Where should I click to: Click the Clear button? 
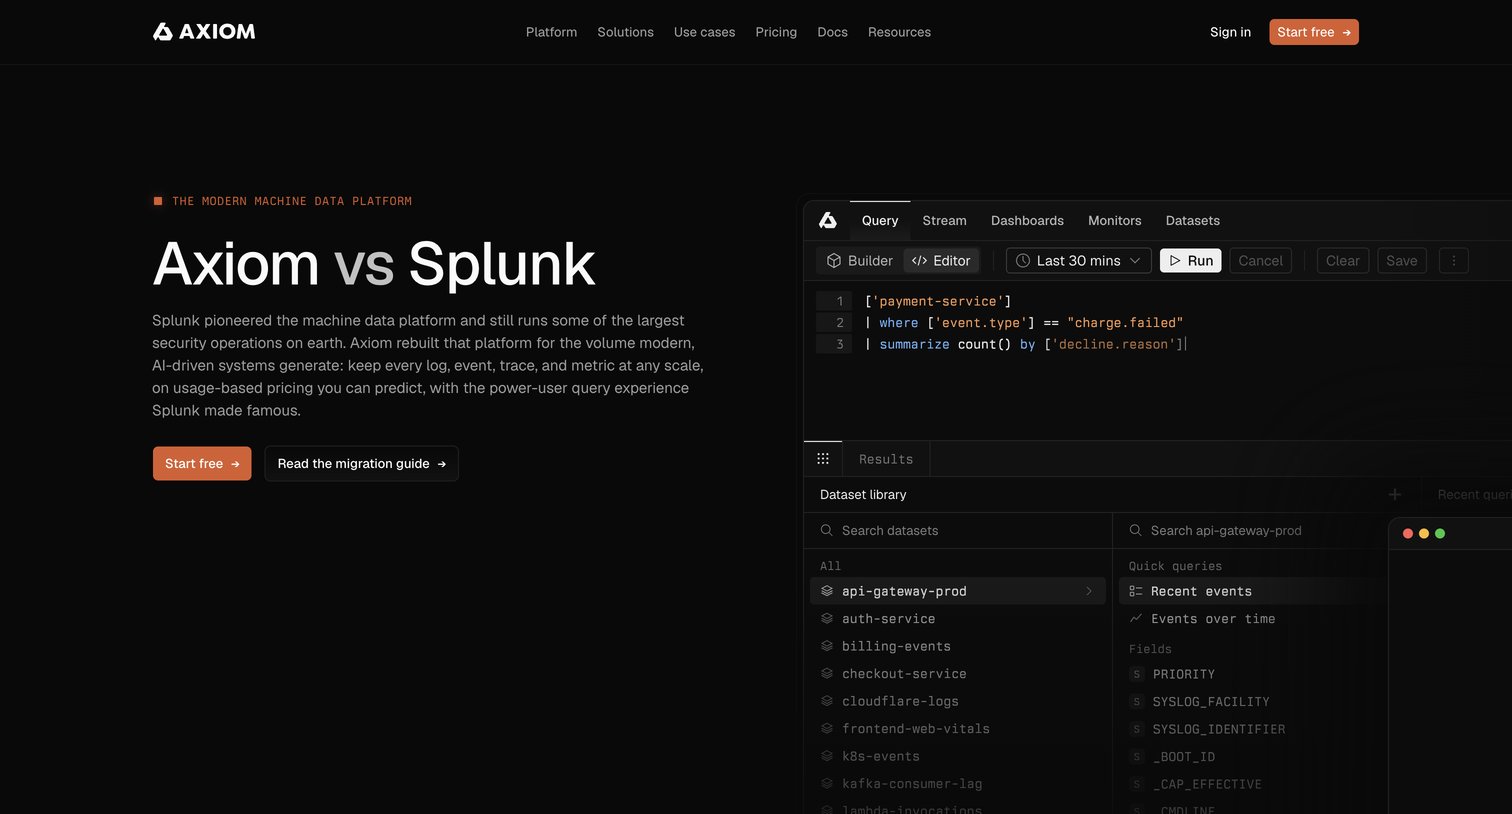pyautogui.click(x=1342, y=261)
